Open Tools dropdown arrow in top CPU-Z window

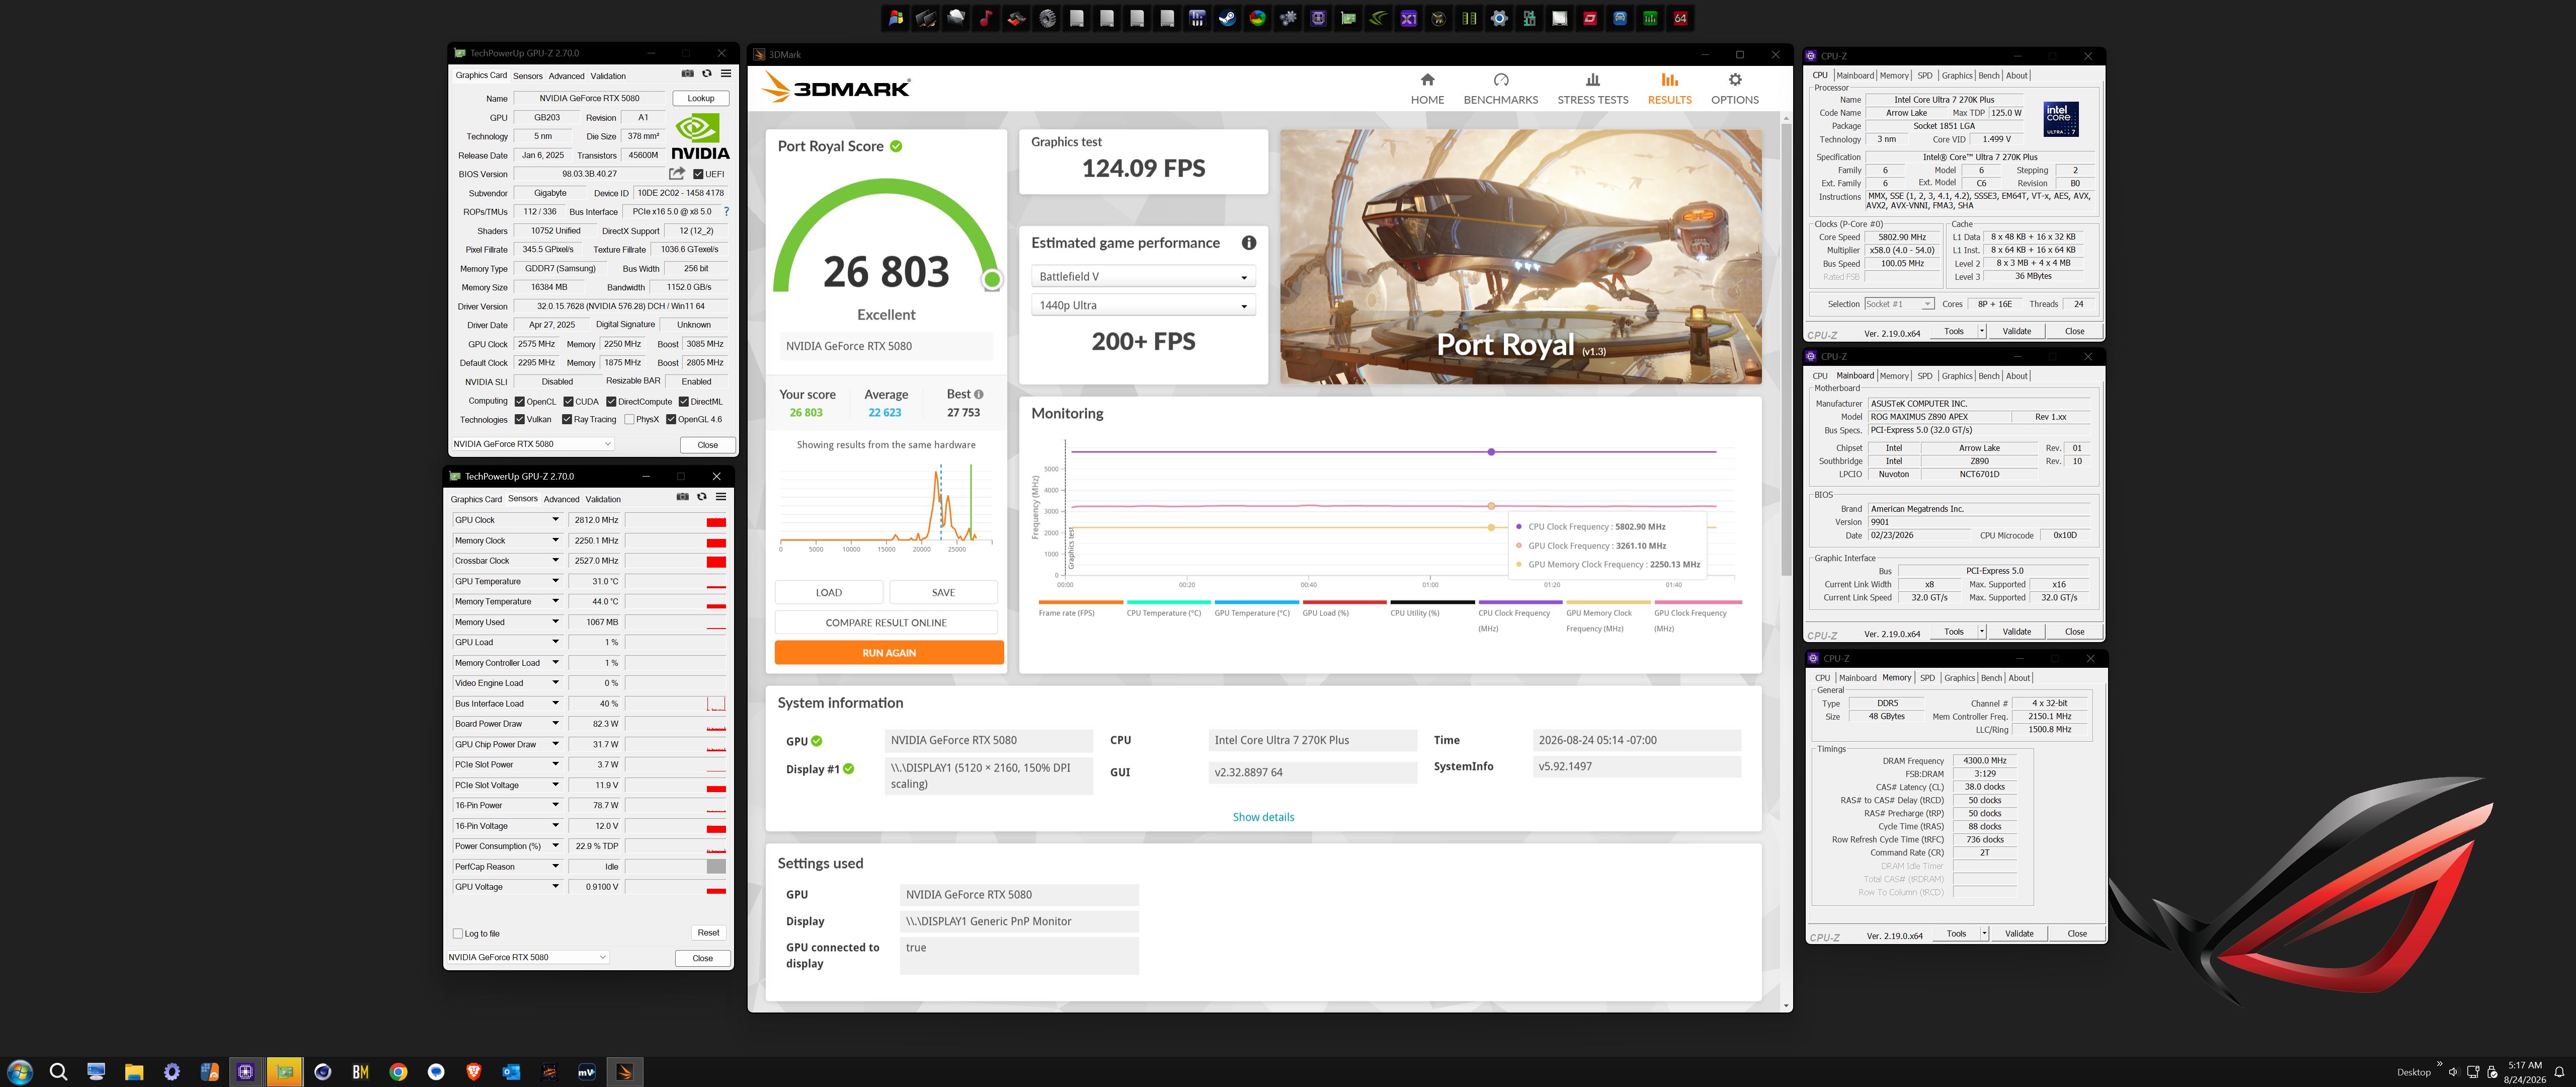click(1982, 331)
